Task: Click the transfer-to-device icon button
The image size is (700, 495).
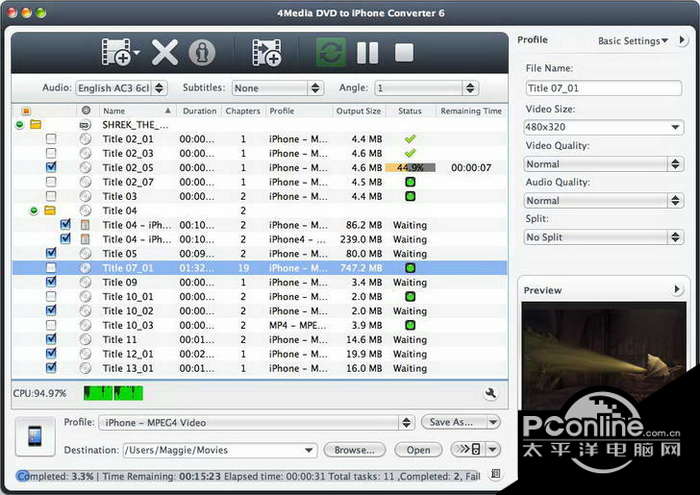Action: [470, 449]
